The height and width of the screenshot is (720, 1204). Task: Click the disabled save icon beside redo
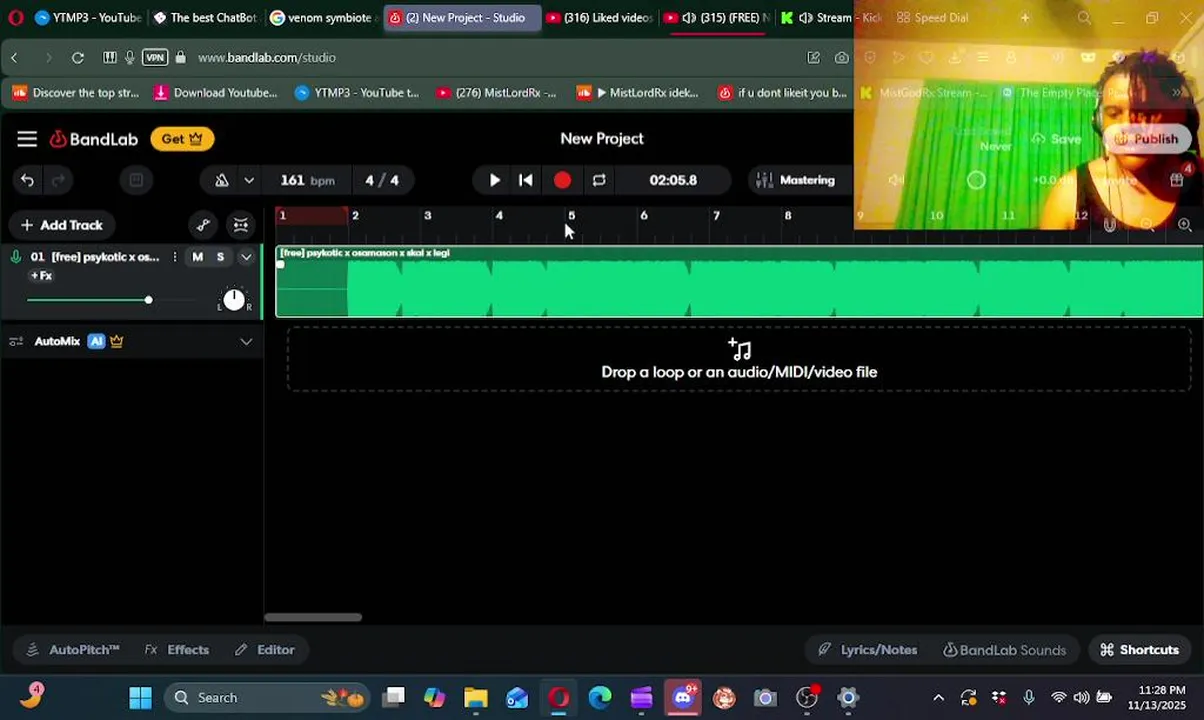coord(136,180)
